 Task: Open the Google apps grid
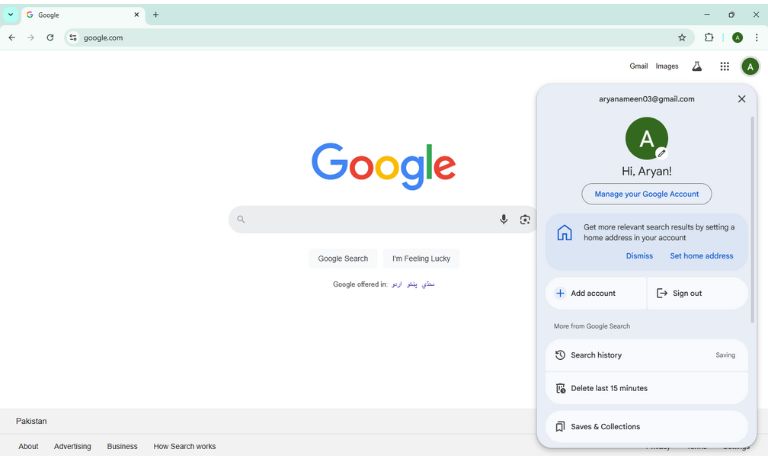[724, 67]
